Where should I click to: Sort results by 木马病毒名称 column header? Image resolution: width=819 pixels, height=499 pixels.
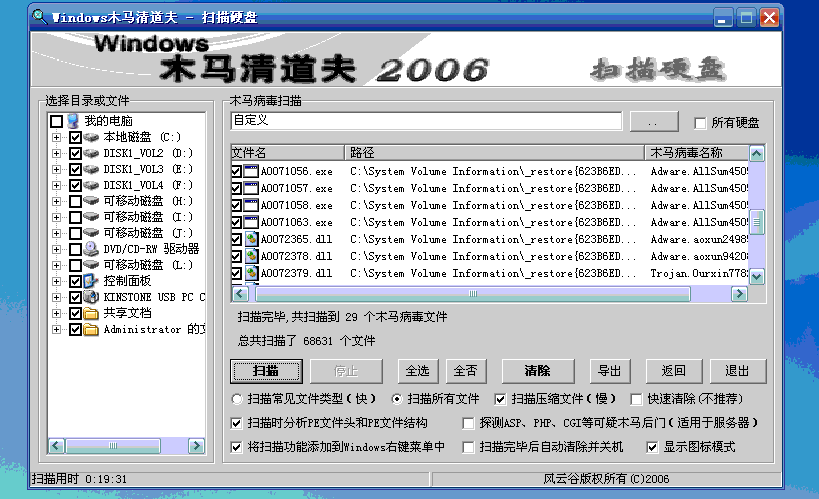click(x=697, y=153)
